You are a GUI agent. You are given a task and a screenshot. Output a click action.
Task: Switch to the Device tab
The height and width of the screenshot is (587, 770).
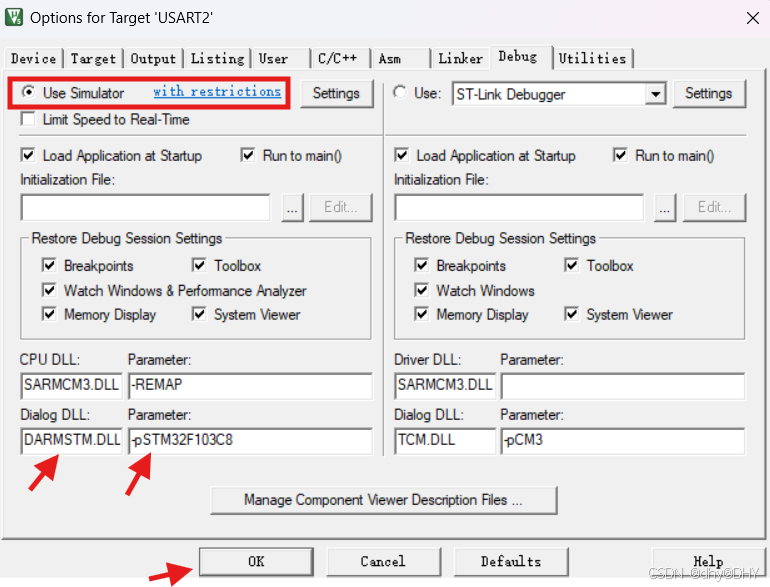(33, 58)
